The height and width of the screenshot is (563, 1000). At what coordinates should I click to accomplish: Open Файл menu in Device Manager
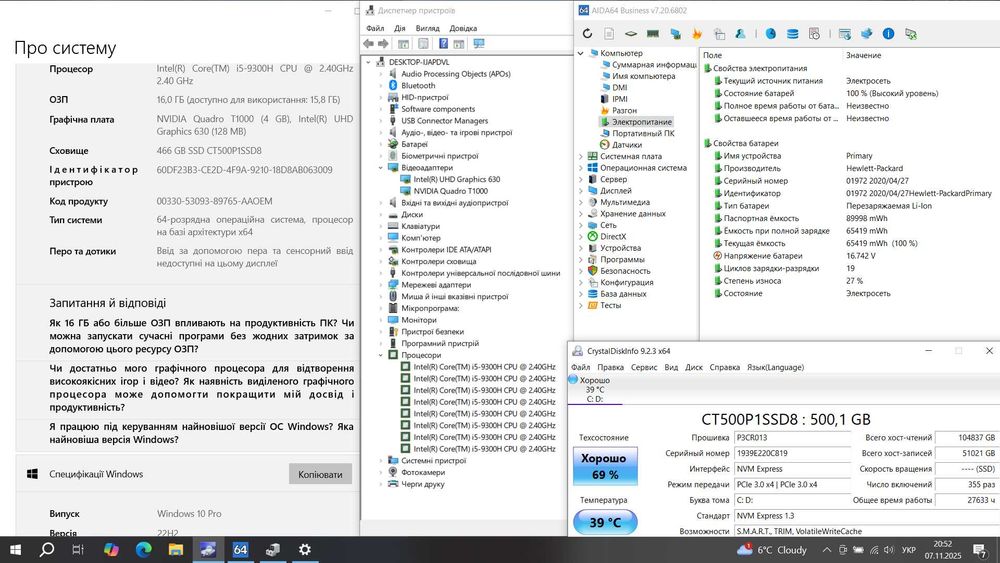tap(375, 28)
